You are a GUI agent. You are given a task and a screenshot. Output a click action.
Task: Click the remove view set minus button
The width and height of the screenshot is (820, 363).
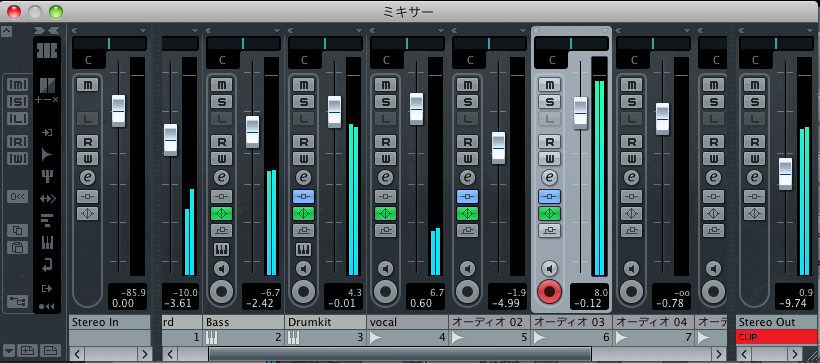point(50,350)
